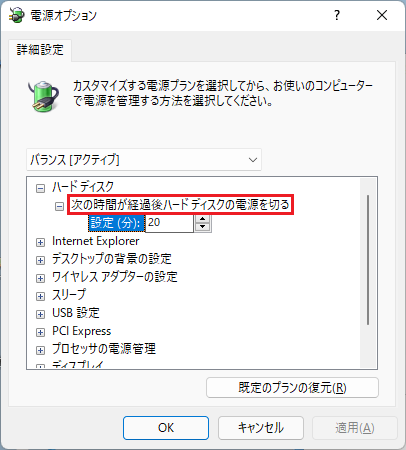Image resolution: width=406 pixels, height=450 pixels.
Task: Click the Power Options title bar icon
Action: (16, 15)
